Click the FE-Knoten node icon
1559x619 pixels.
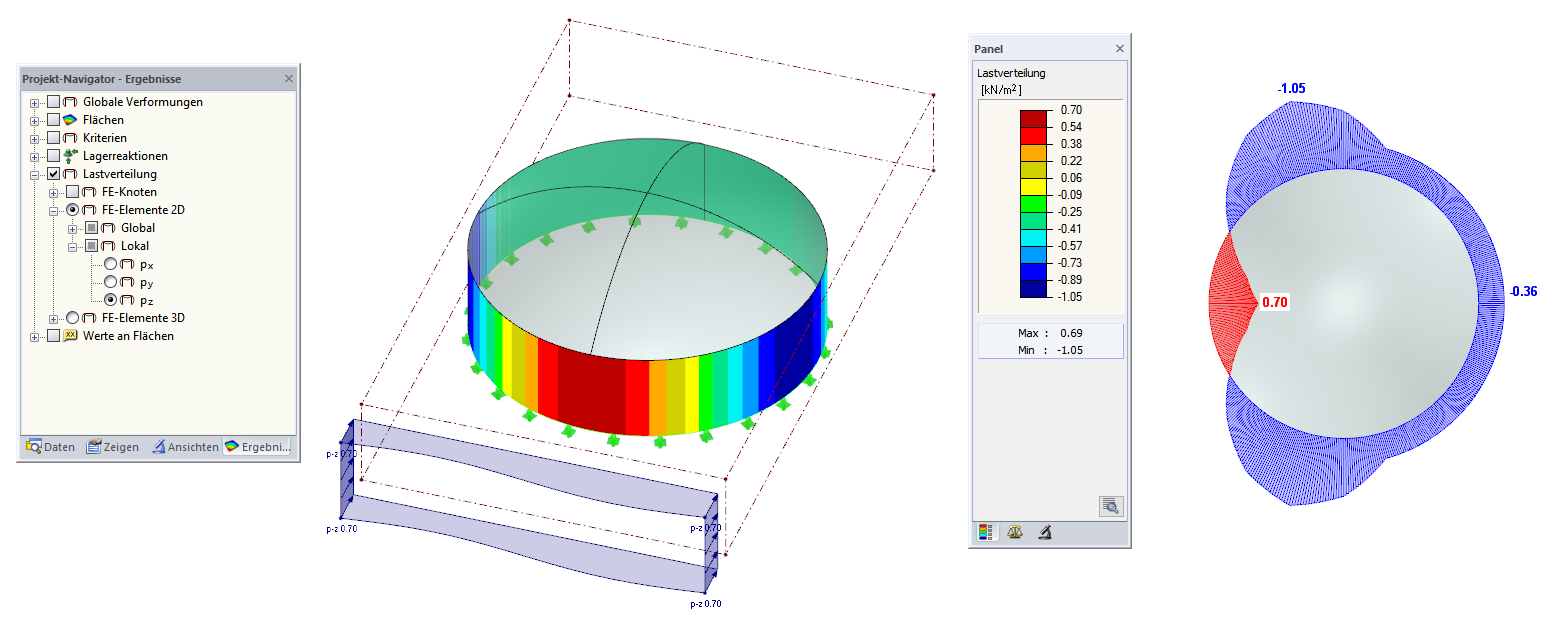(x=89, y=192)
